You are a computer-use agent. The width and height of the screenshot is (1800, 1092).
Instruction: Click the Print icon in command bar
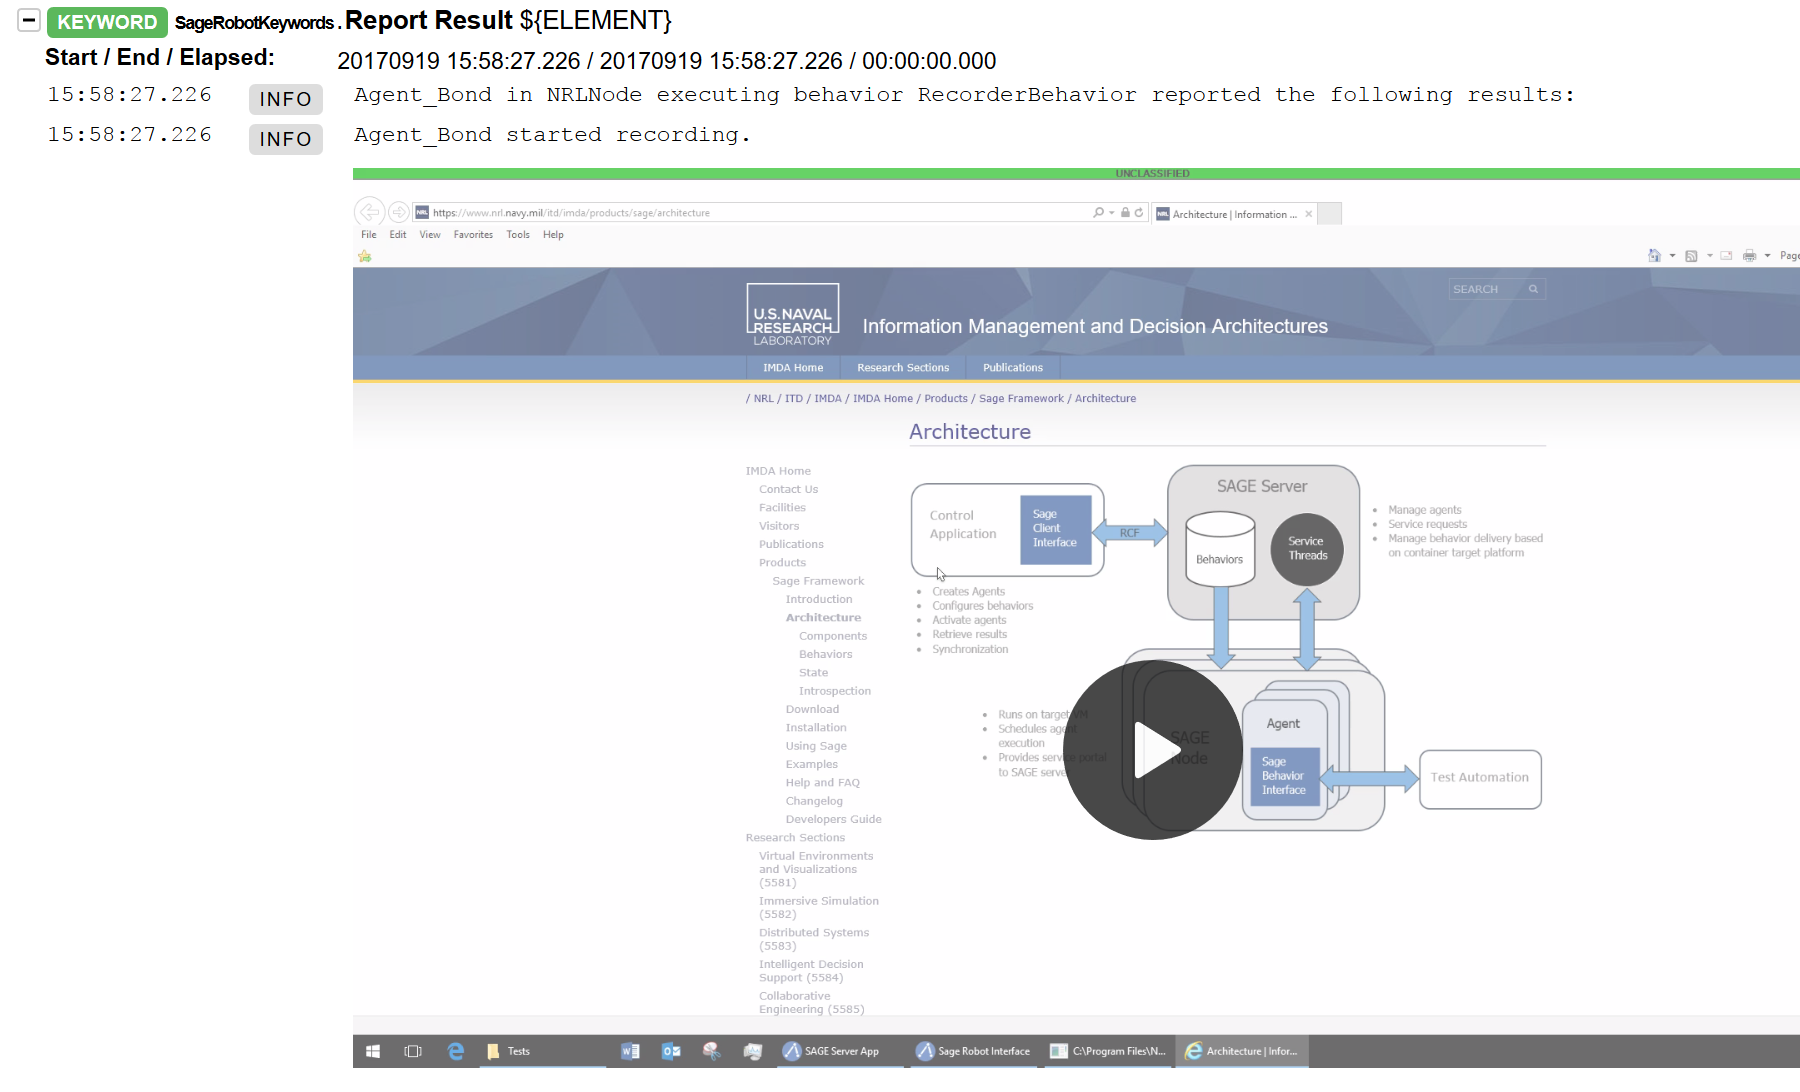point(1749,256)
